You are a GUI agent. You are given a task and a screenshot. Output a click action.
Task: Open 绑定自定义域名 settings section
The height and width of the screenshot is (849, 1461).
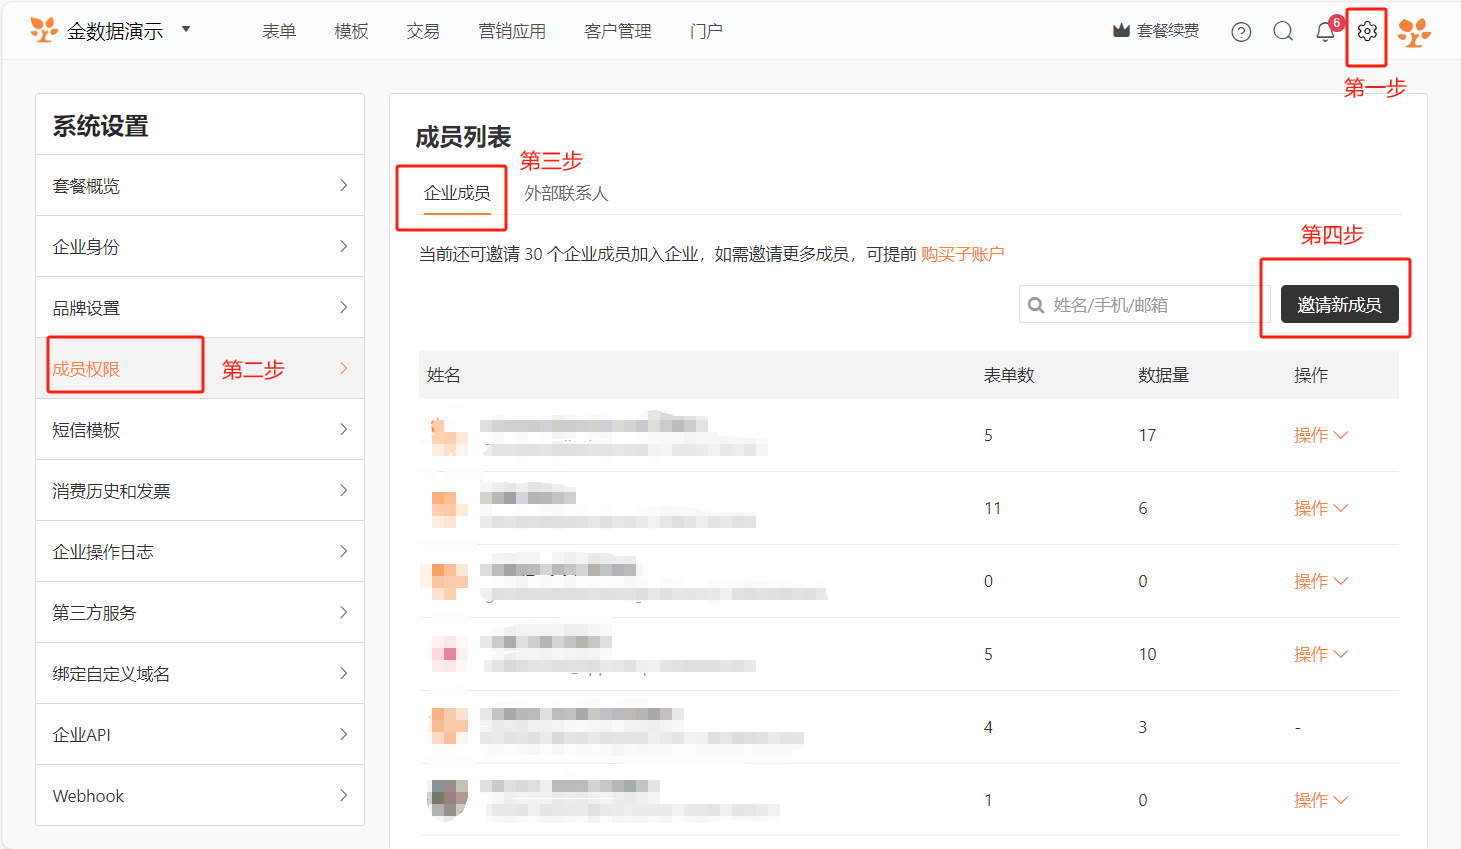pos(200,674)
